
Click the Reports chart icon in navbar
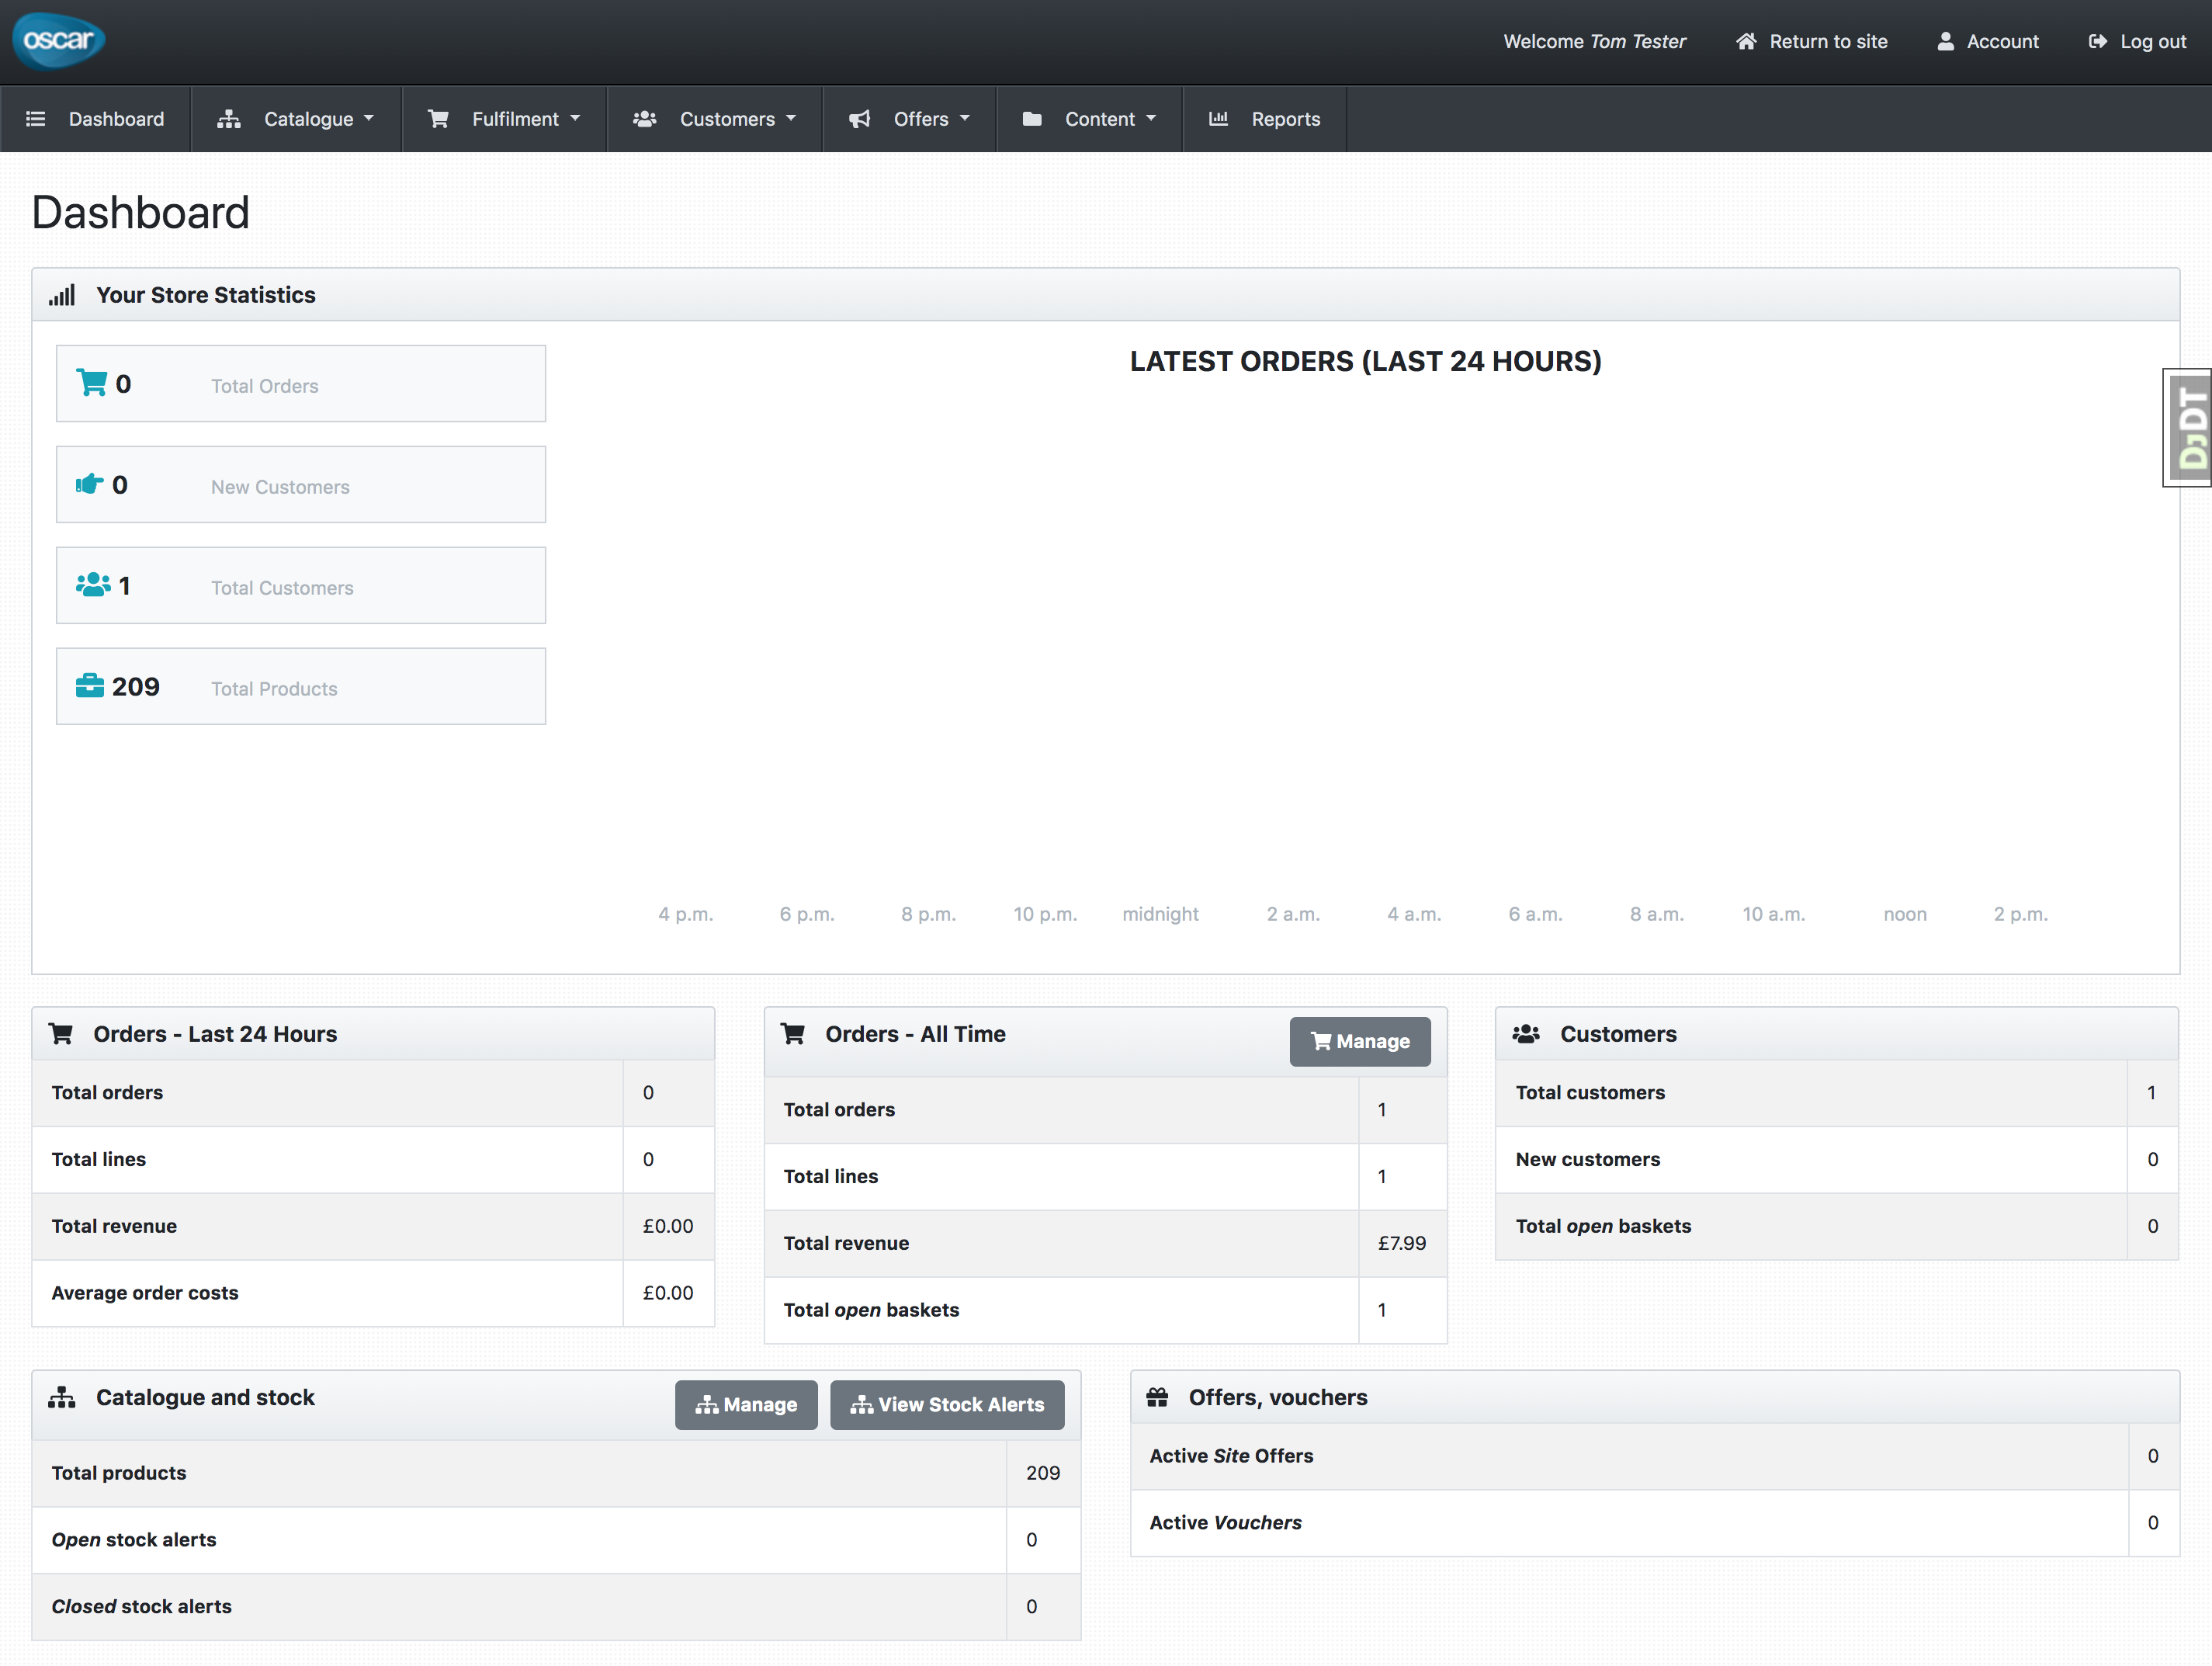click(x=1218, y=119)
